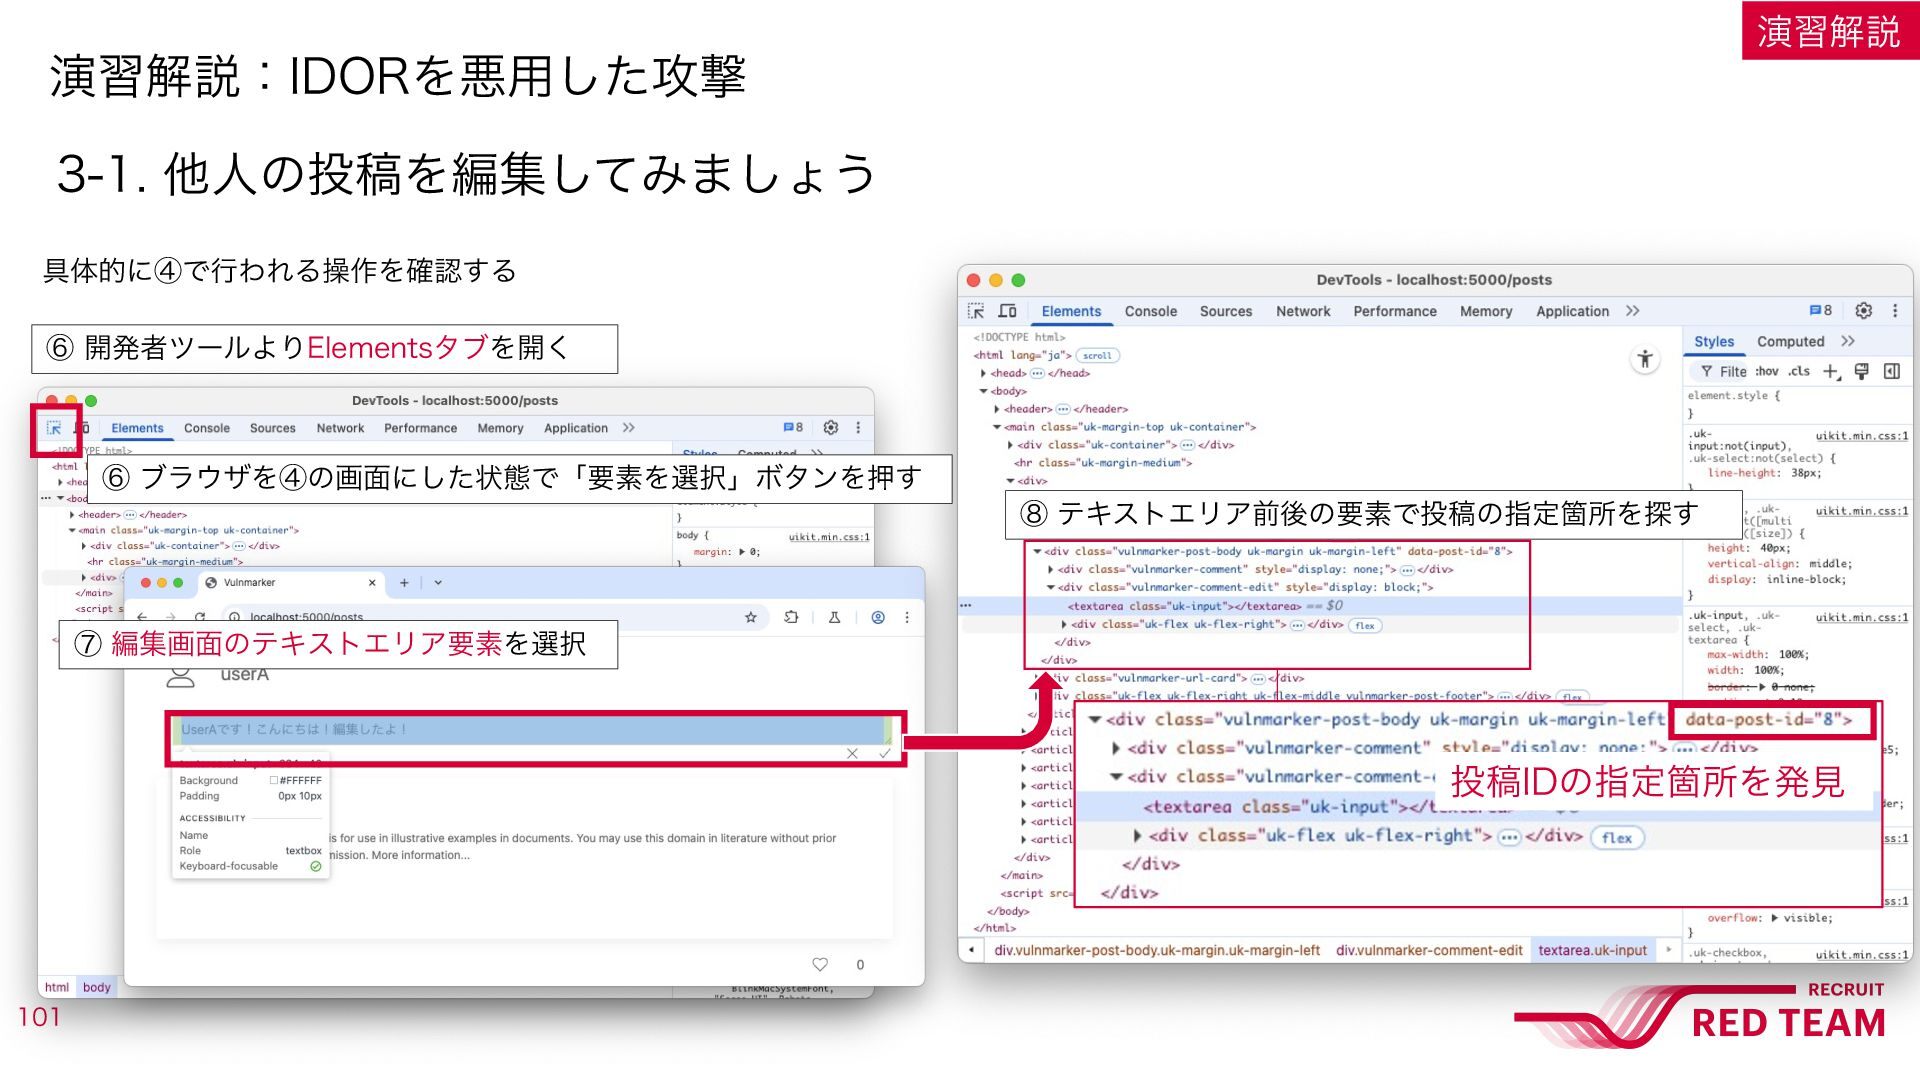1920x1080 pixels.
Task: Open the computed styles sidebar icon
Action: (x=1892, y=372)
